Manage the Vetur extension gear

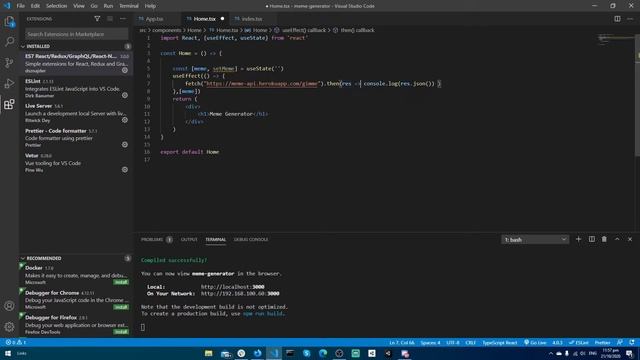pyautogui.click(x=125, y=169)
